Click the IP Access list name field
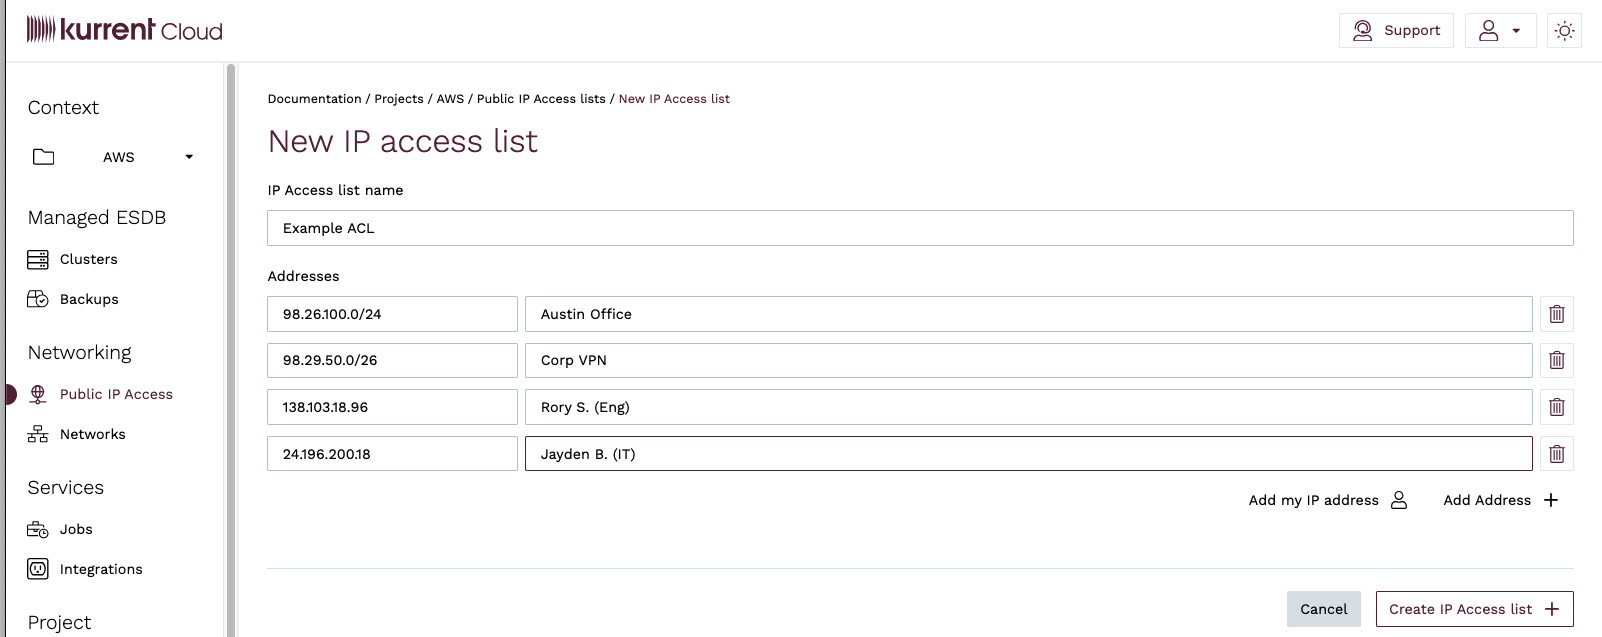The width and height of the screenshot is (1602, 637). 919,228
